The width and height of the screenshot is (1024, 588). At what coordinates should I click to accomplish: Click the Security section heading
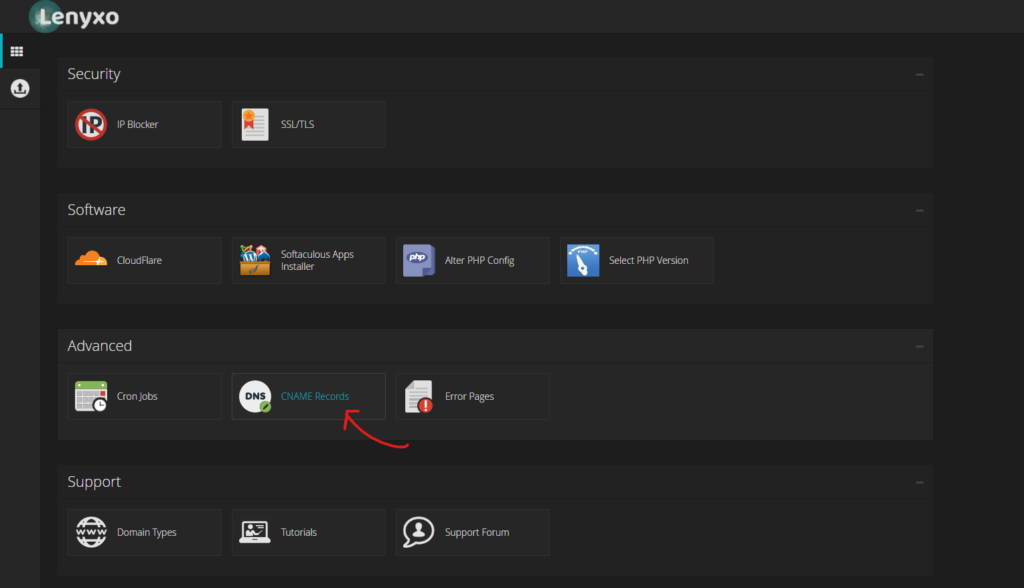[x=94, y=74]
